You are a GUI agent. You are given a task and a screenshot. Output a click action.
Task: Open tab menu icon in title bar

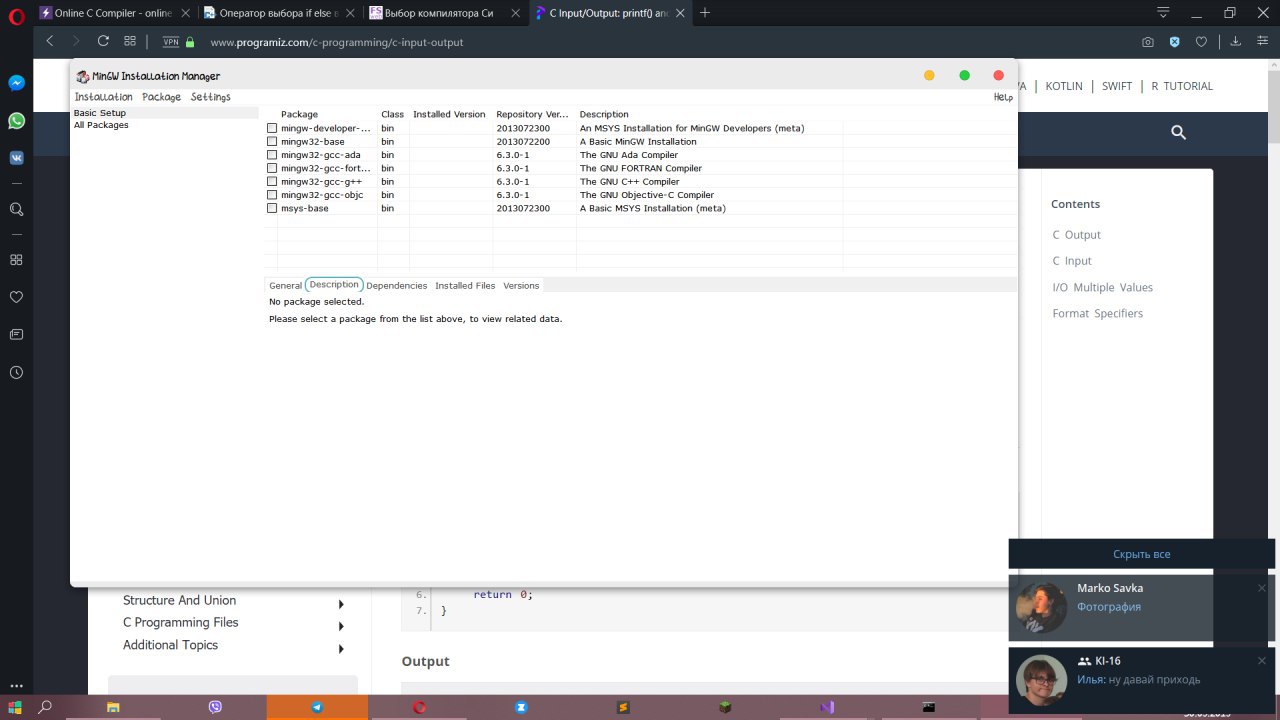[x=1163, y=13]
